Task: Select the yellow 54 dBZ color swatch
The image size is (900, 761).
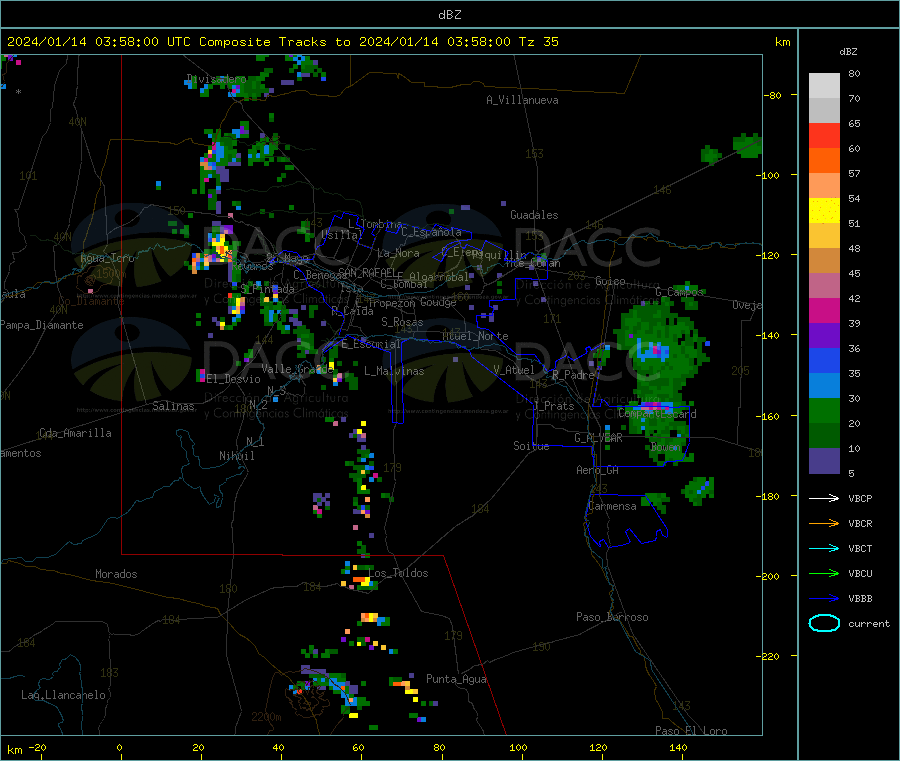Action: [824, 211]
